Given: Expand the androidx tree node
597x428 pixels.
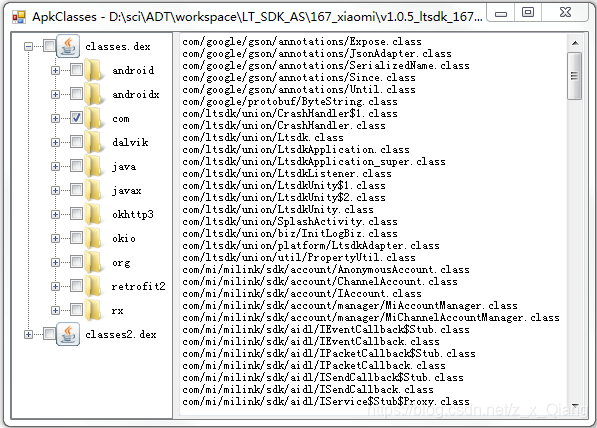Looking at the screenshot, I should (x=55, y=94).
